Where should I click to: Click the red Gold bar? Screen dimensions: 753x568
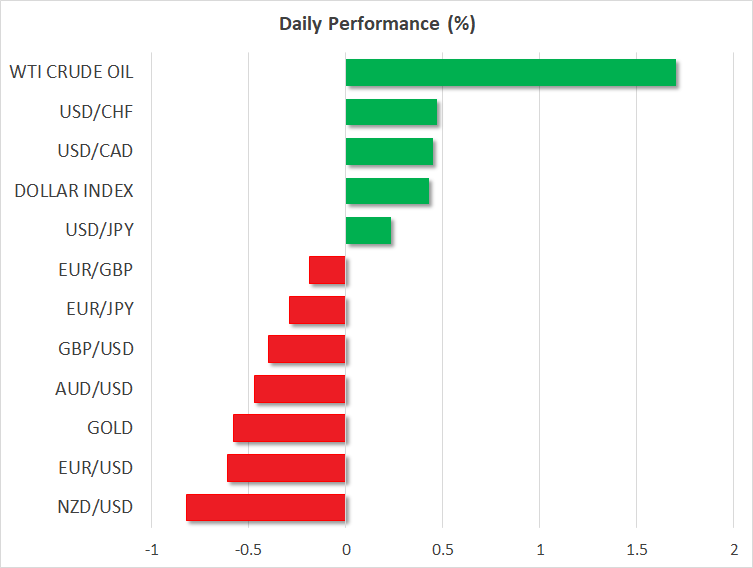[289, 428]
